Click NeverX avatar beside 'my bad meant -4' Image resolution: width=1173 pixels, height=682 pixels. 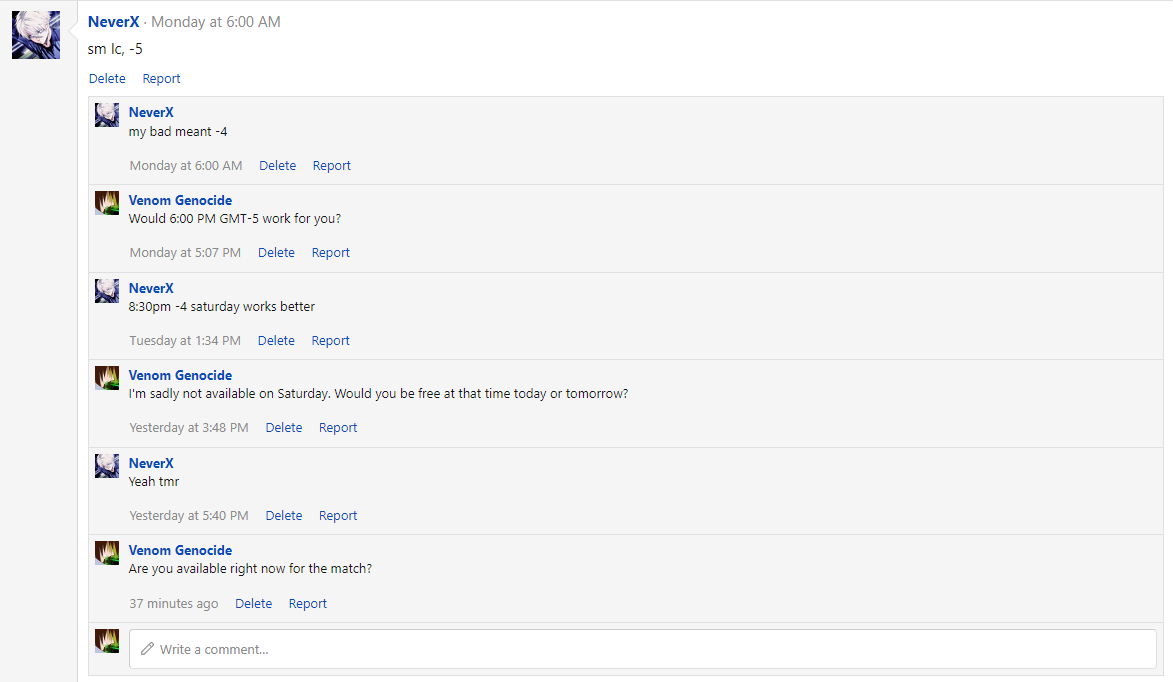tap(107, 115)
